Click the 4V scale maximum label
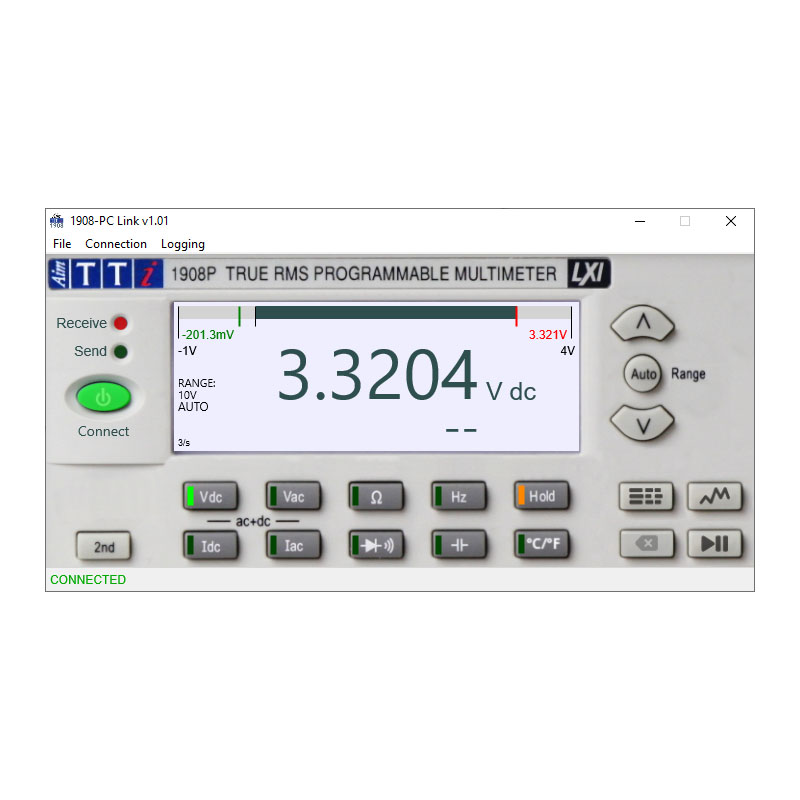 point(567,351)
